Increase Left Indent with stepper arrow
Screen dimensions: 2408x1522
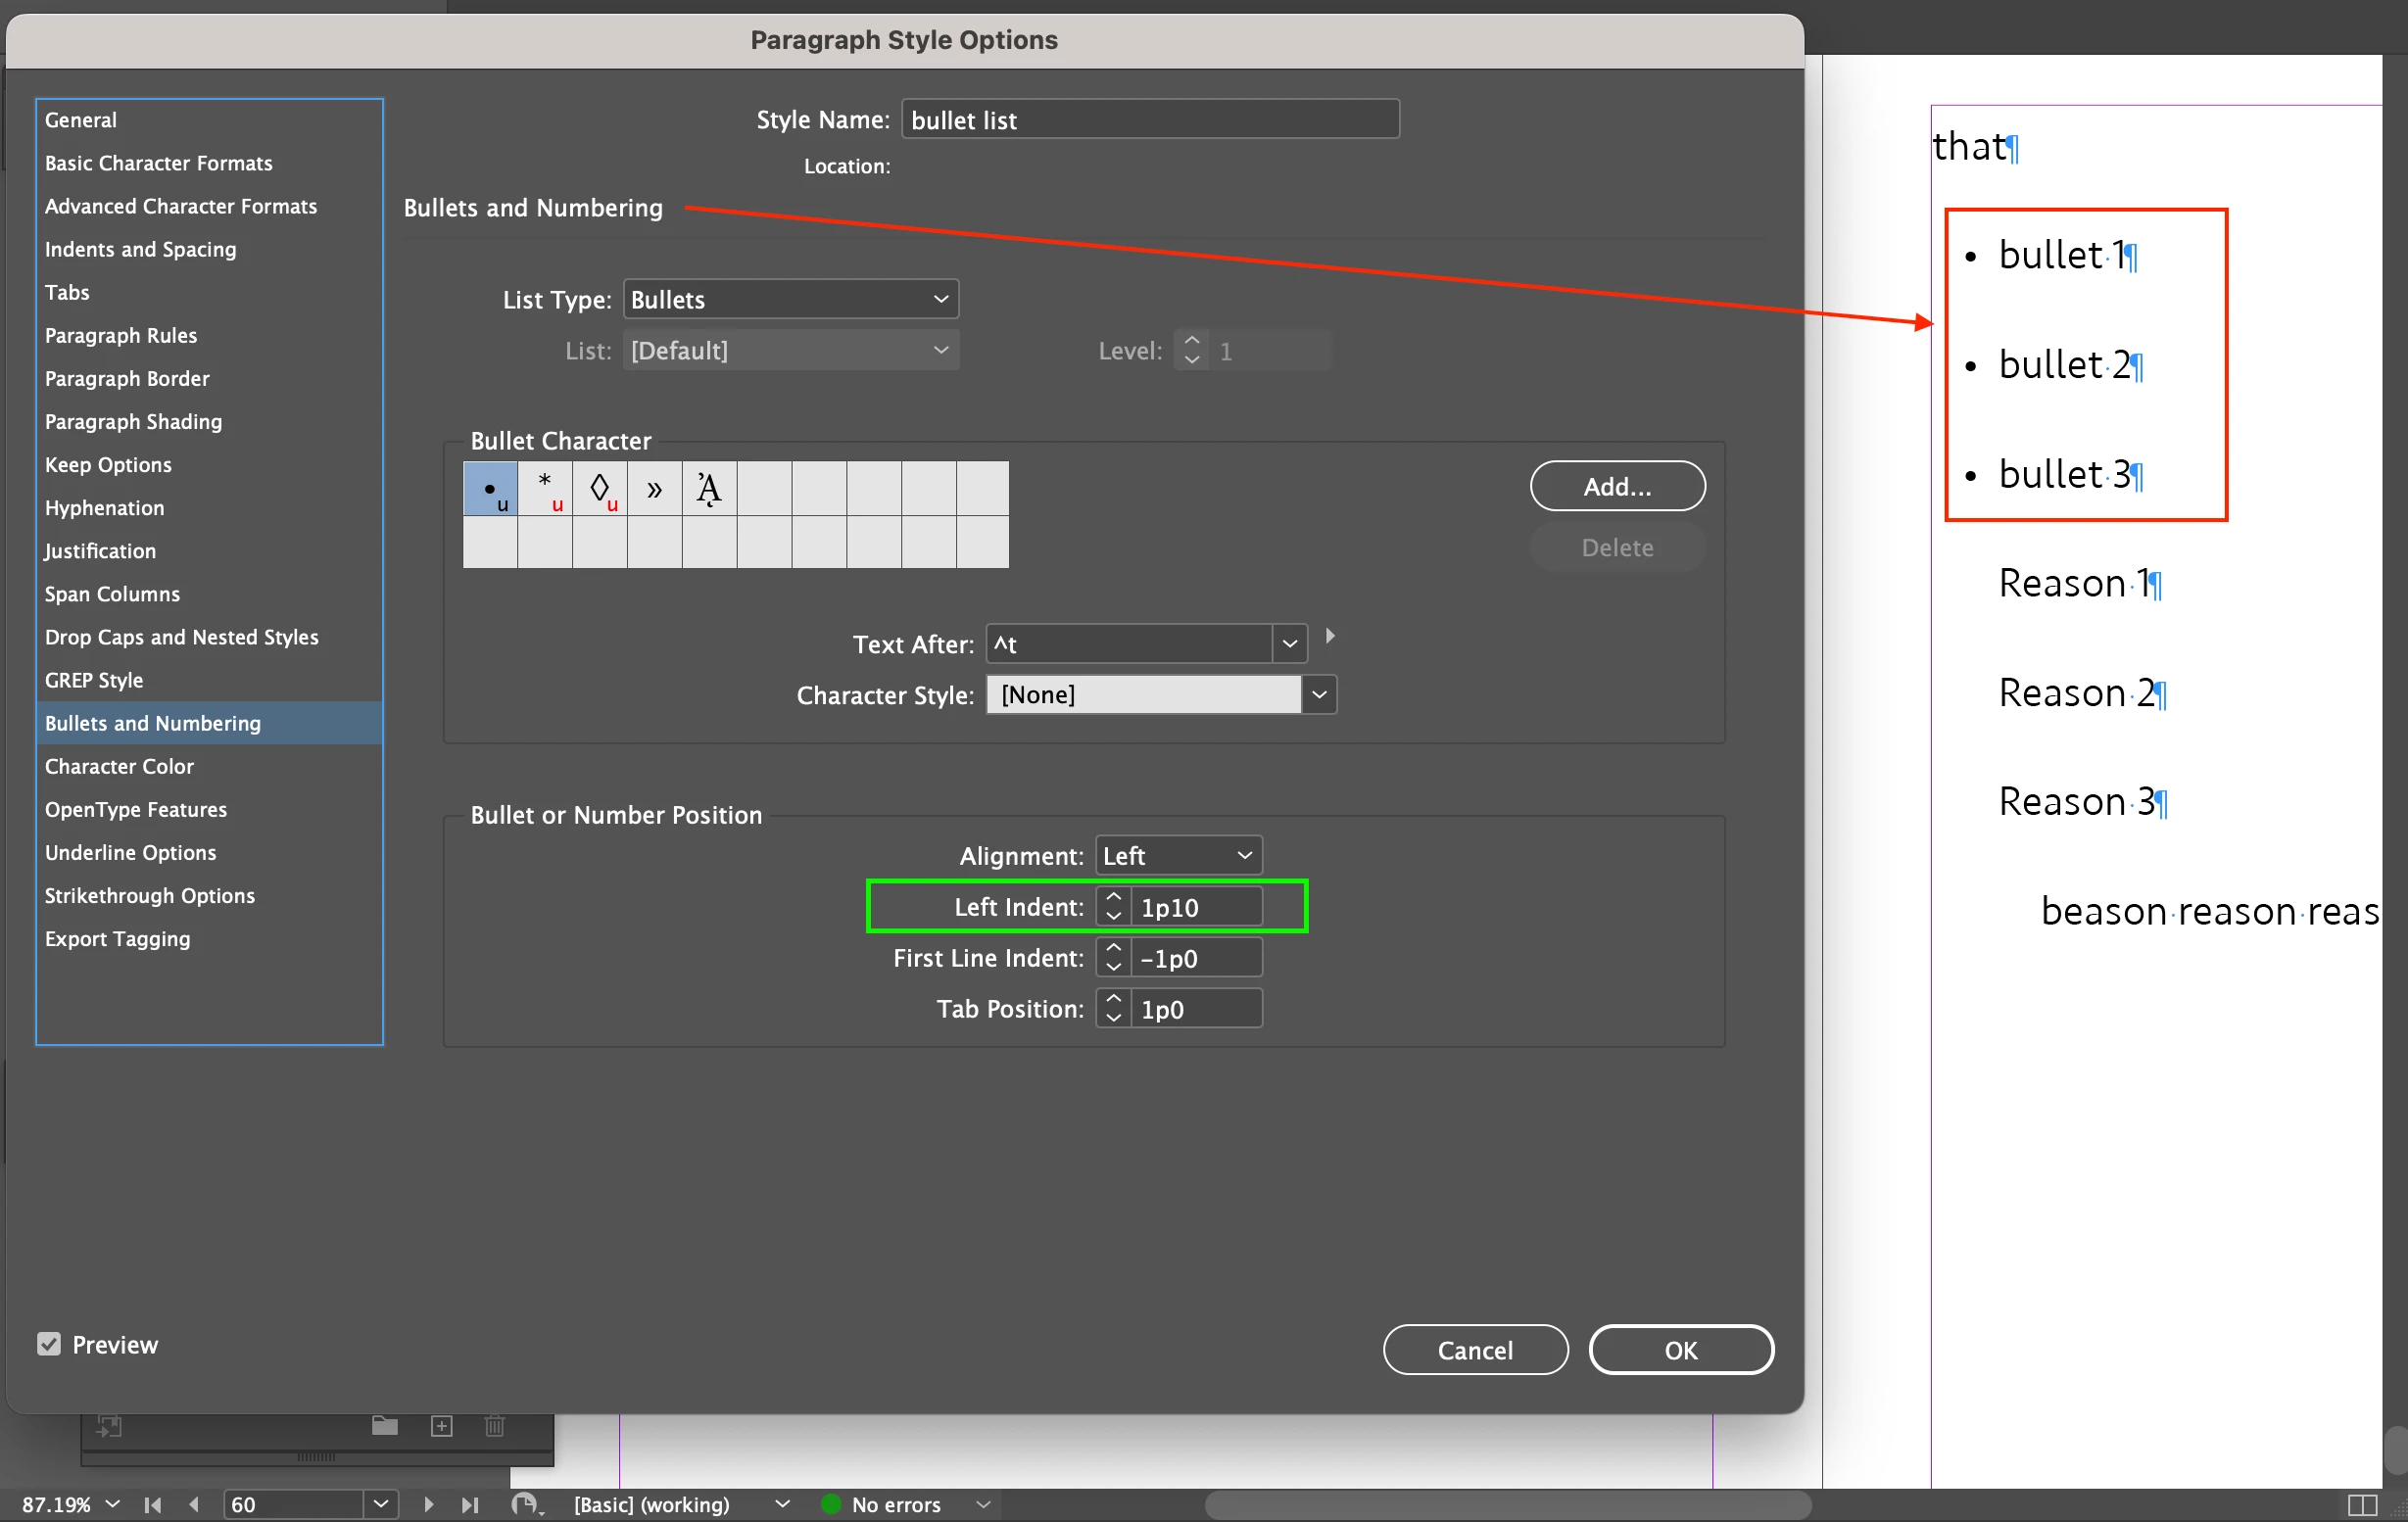pyautogui.click(x=1113, y=897)
